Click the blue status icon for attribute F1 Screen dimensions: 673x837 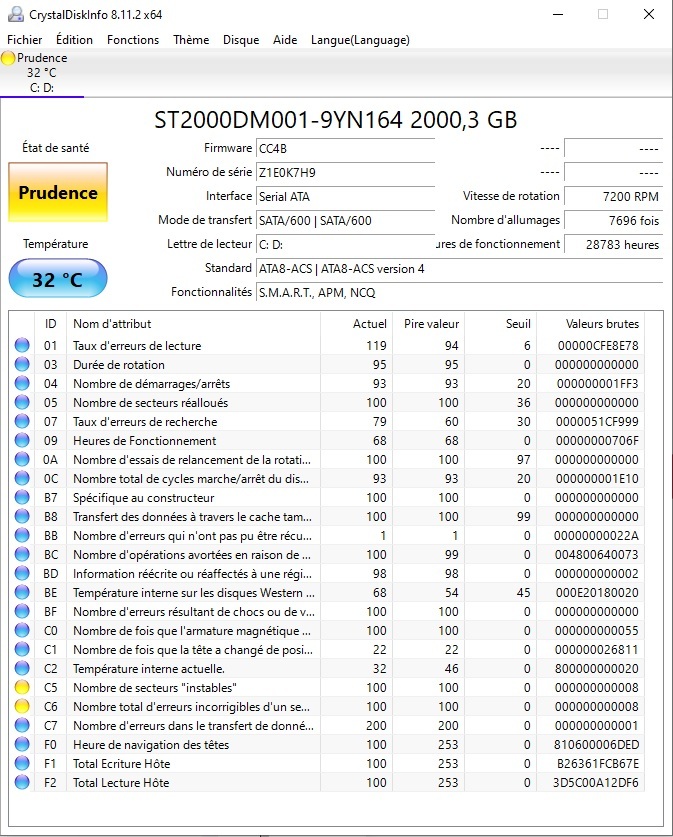click(x=22, y=763)
